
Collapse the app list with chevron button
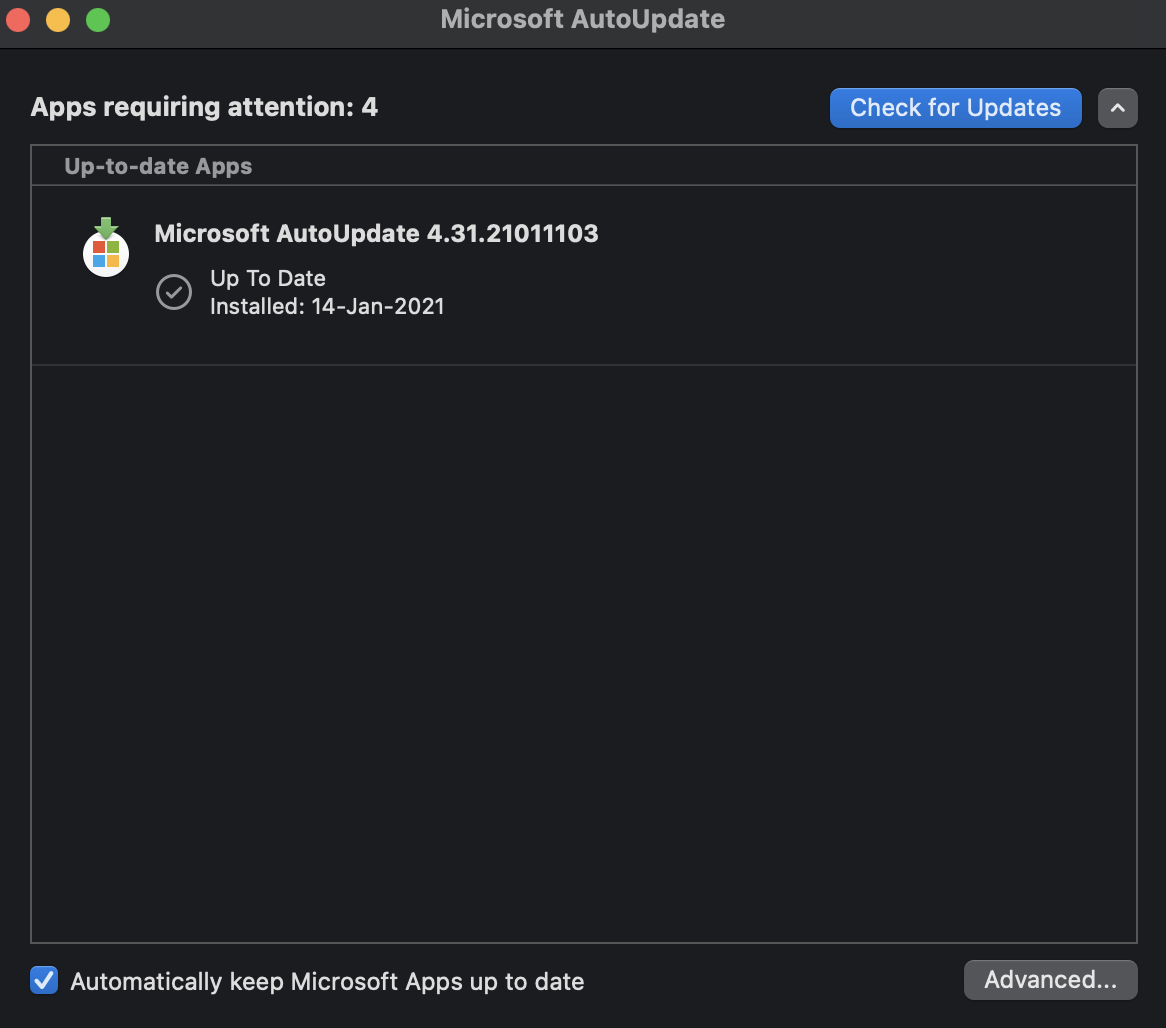click(x=1118, y=108)
